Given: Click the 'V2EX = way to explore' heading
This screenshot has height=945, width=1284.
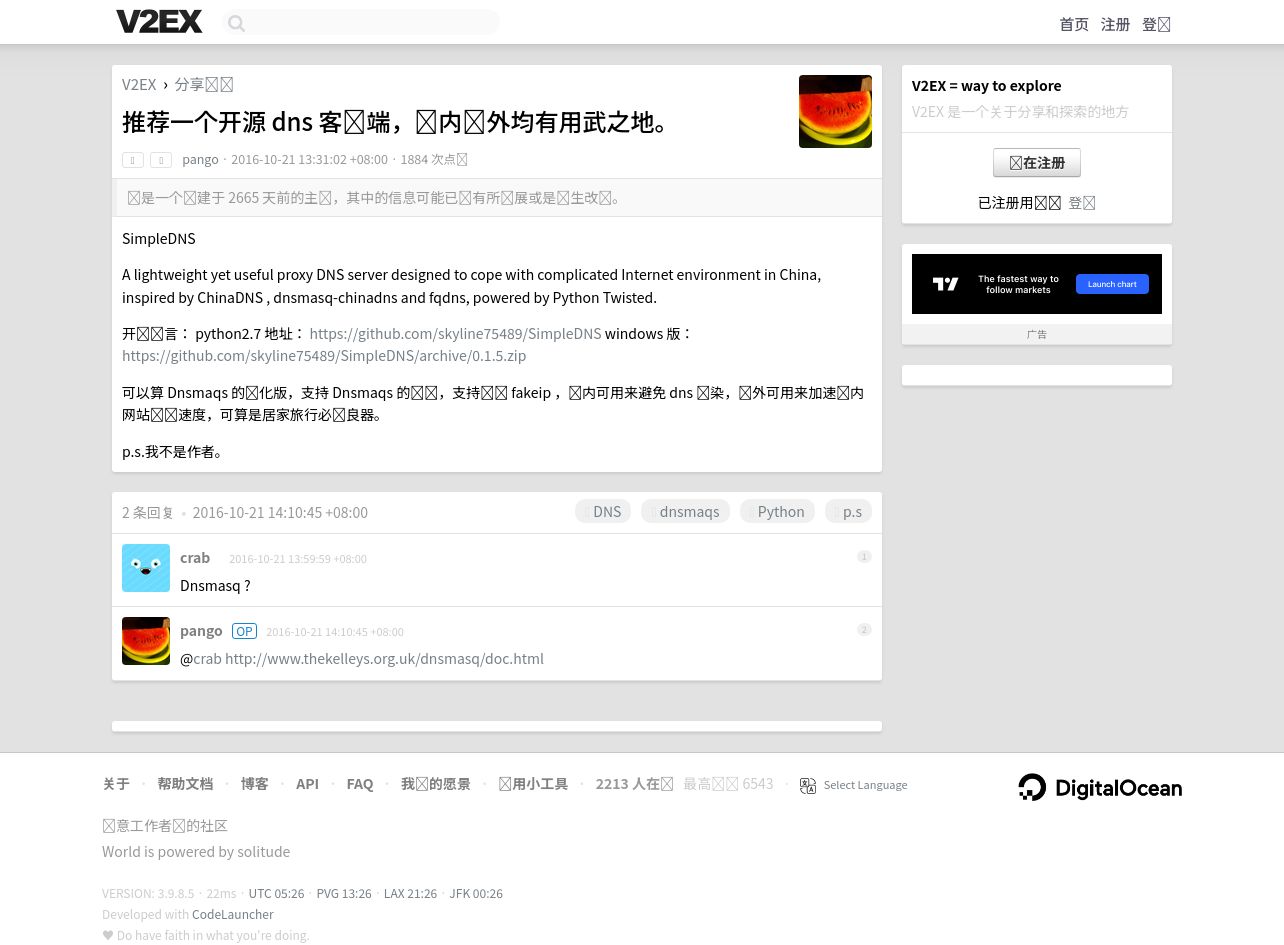Looking at the screenshot, I should point(986,86).
